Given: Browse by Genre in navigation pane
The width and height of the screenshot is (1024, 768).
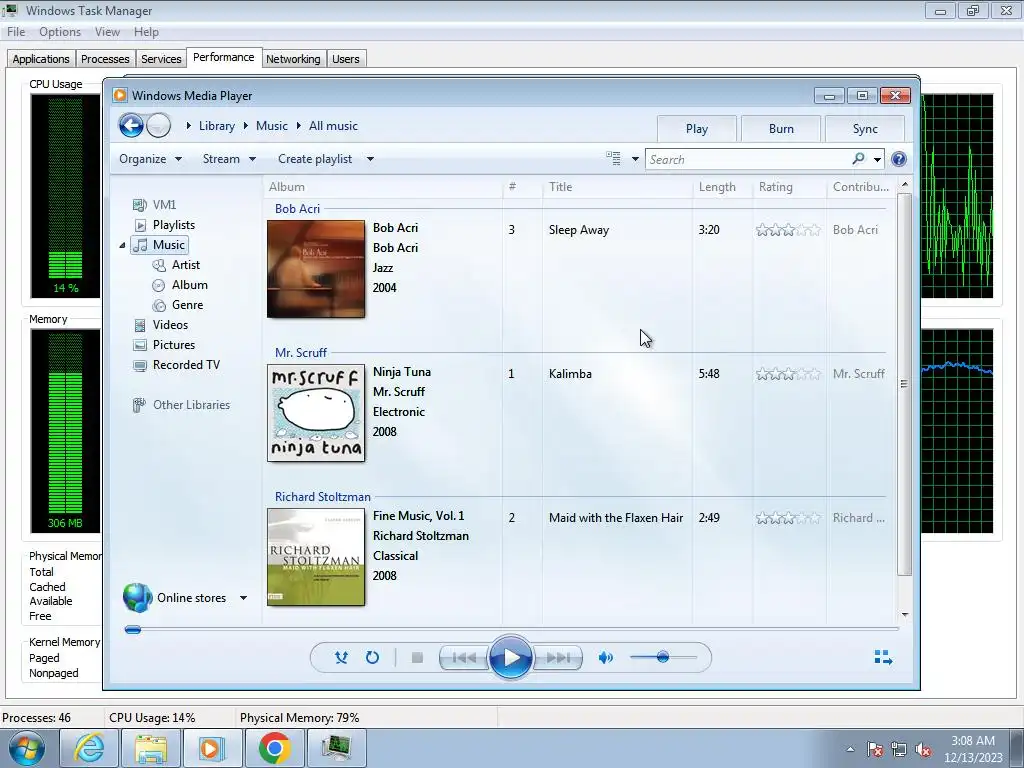Looking at the screenshot, I should pyautogui.click(x=187, y=305).
